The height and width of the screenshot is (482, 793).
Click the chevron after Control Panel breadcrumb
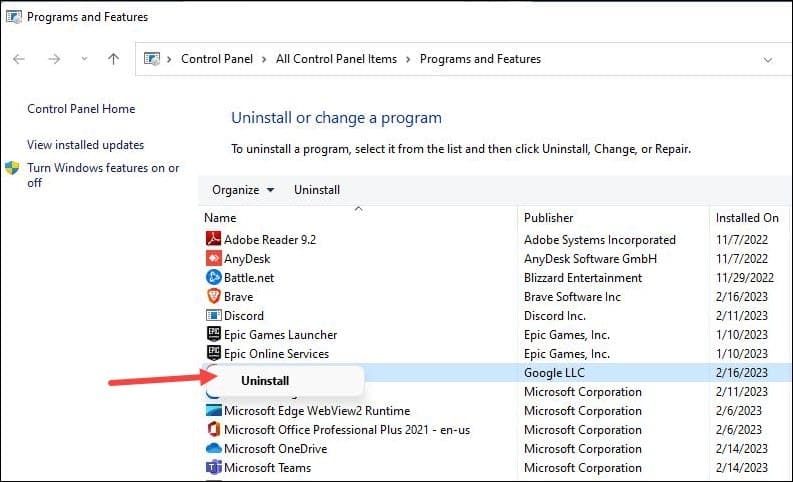[x=267, y=59]
